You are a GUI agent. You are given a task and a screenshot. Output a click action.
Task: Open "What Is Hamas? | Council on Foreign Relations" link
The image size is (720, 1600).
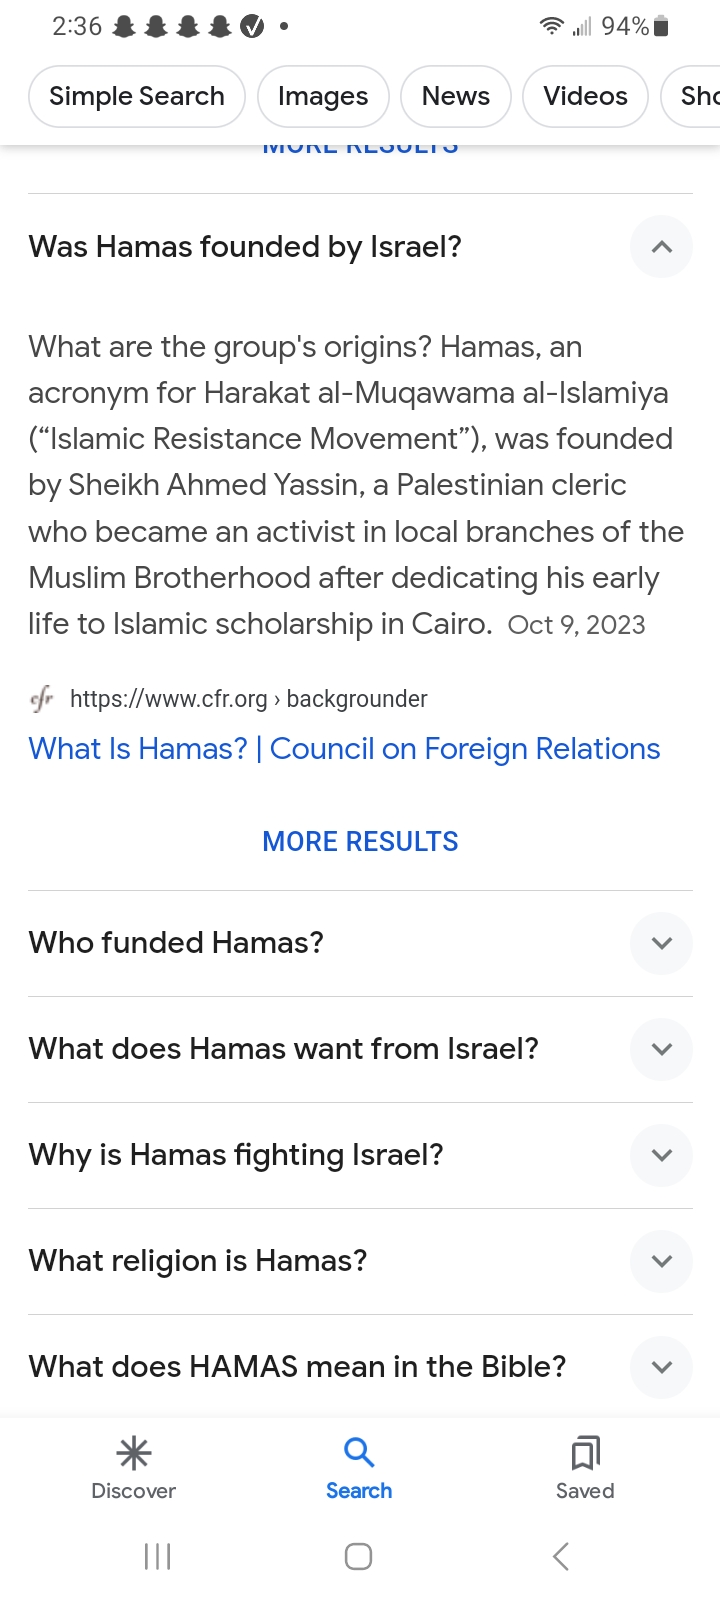click(344, 749)
